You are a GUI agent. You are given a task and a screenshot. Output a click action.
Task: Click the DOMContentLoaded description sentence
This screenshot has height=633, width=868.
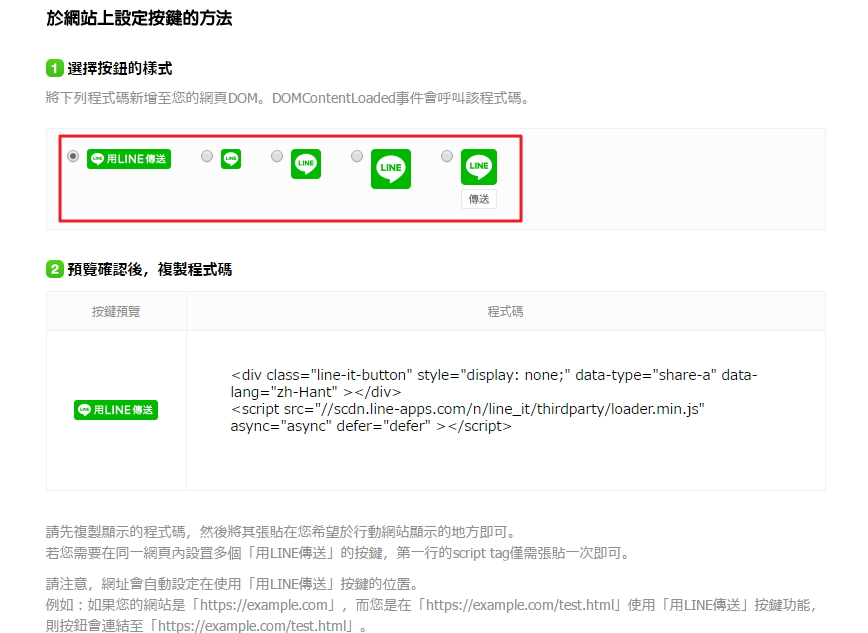[x=288, y=98]
